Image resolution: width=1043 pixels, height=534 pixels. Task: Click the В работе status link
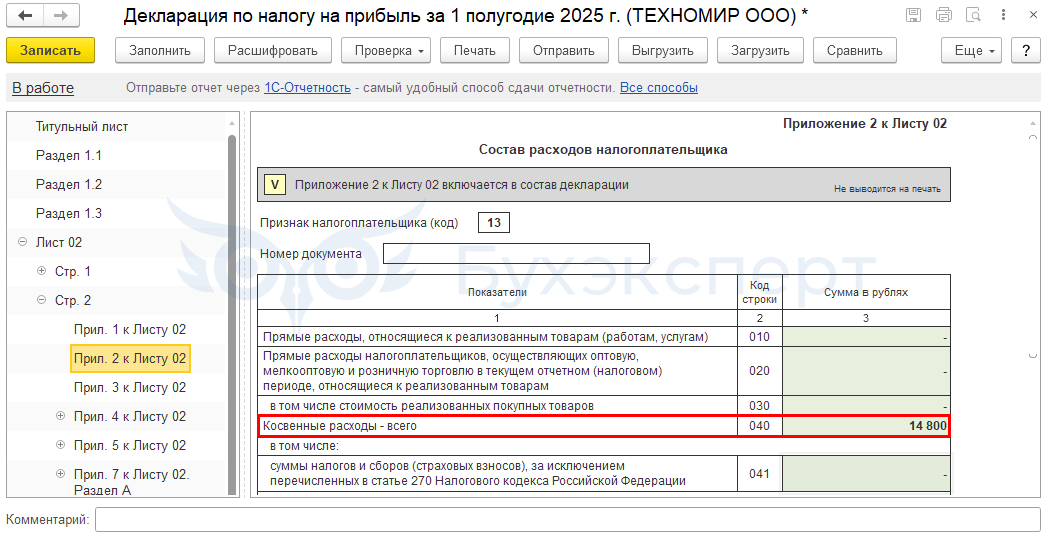click(x=43, y=88)
